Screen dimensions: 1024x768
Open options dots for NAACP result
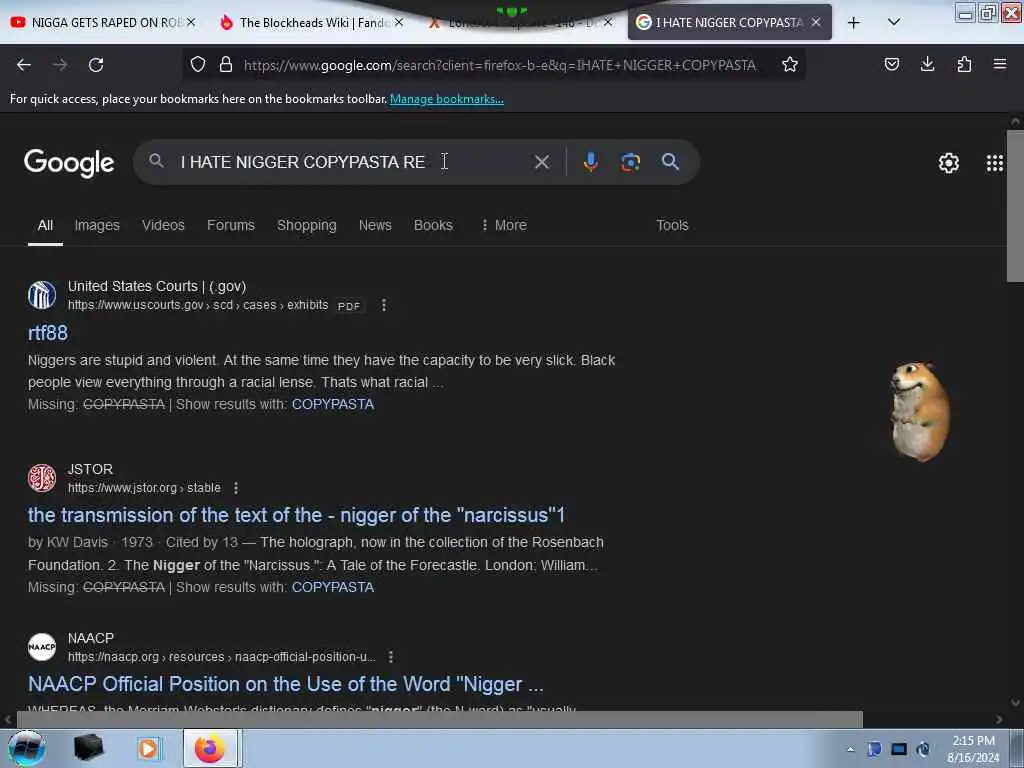click(x=391, y=657)
